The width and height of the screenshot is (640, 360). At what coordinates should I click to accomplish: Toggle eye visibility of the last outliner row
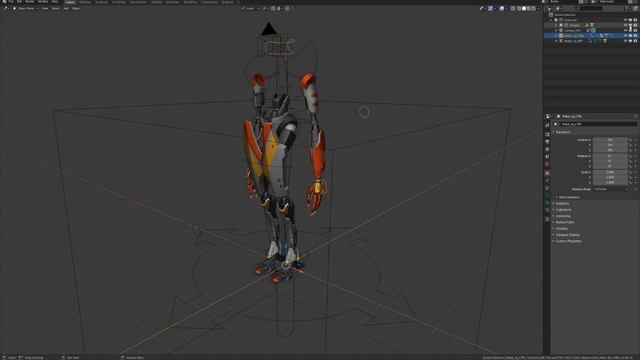point(625,41)
